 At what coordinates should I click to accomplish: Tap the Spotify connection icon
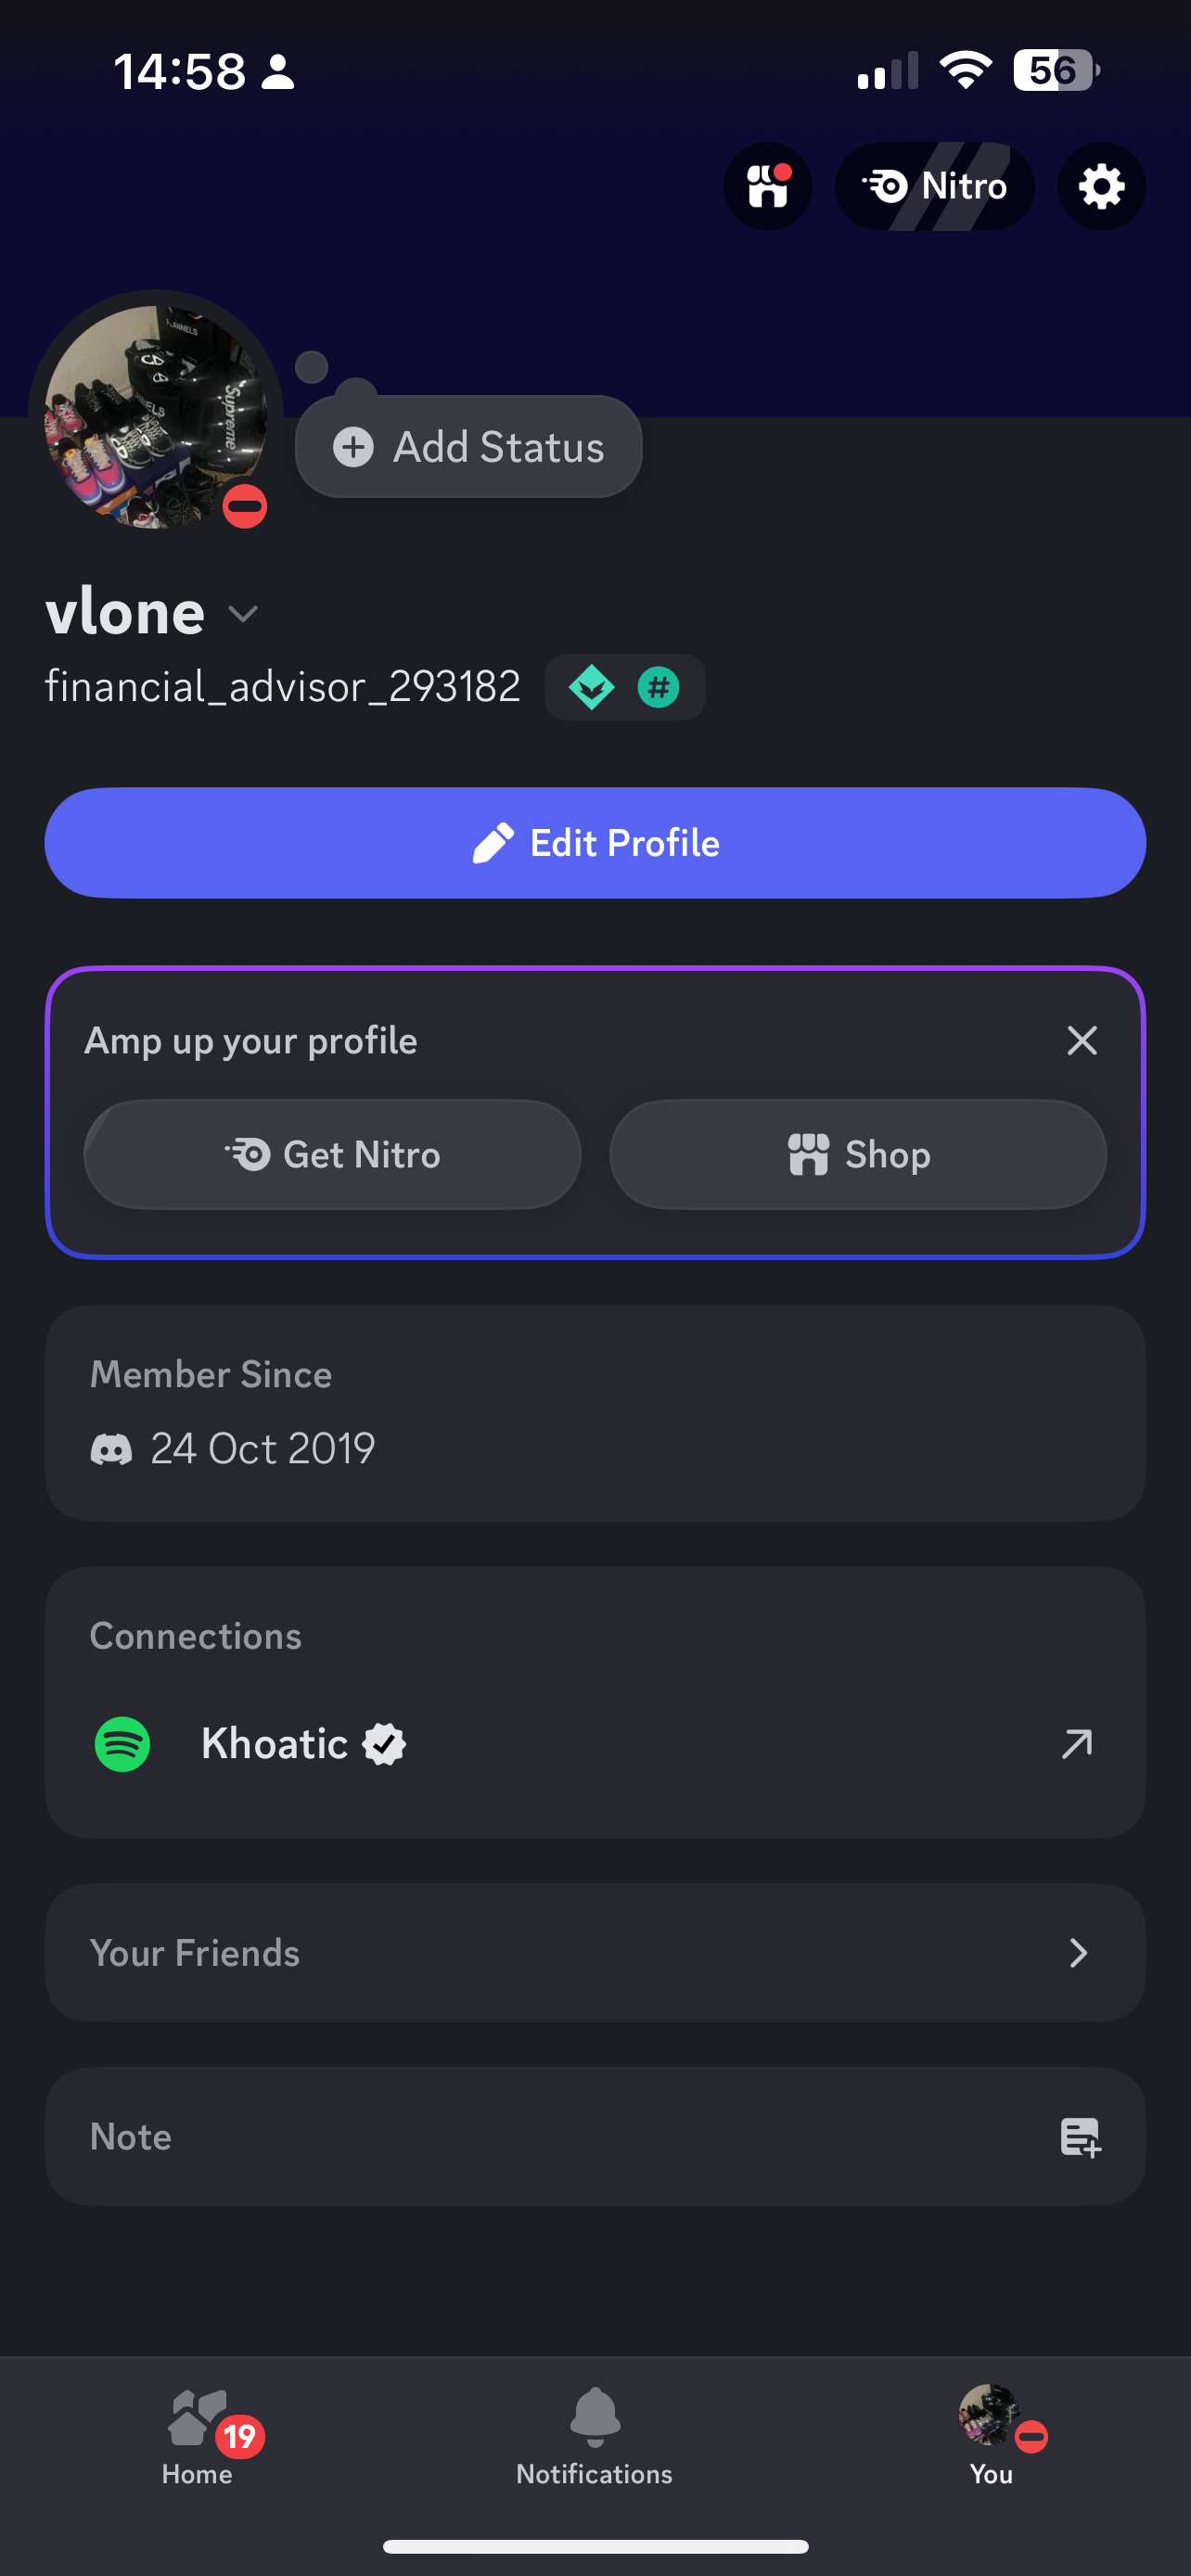point(122,1745)
